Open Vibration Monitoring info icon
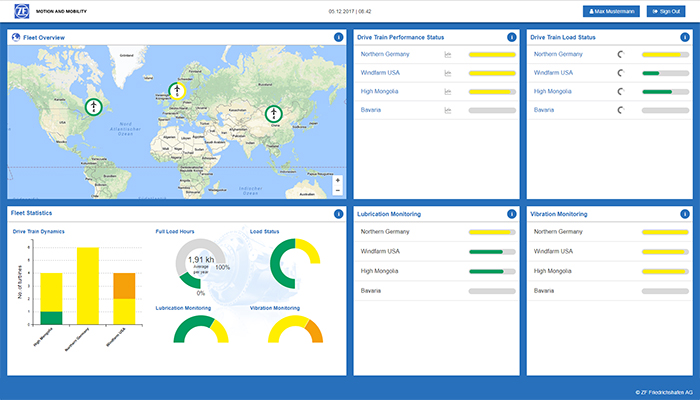The image size is (700, 400). point(685,214)
